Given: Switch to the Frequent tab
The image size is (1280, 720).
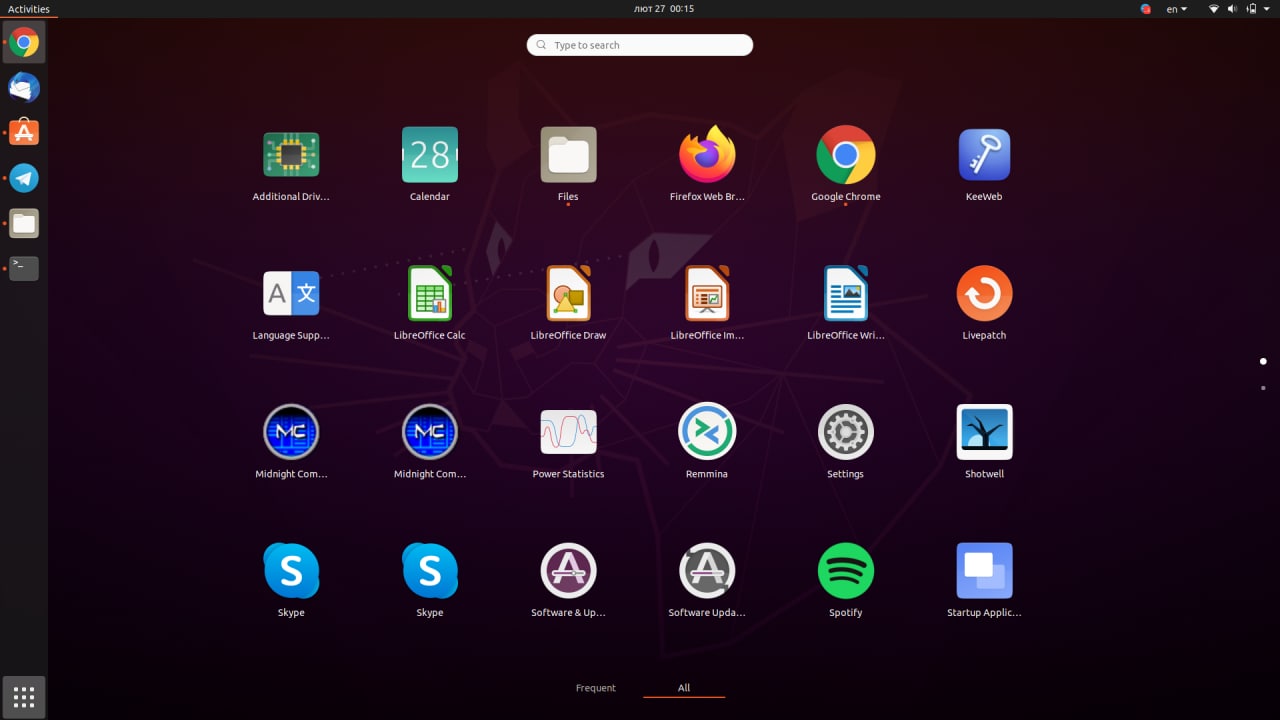Looking at the screenshot, I should click(596, 688).
